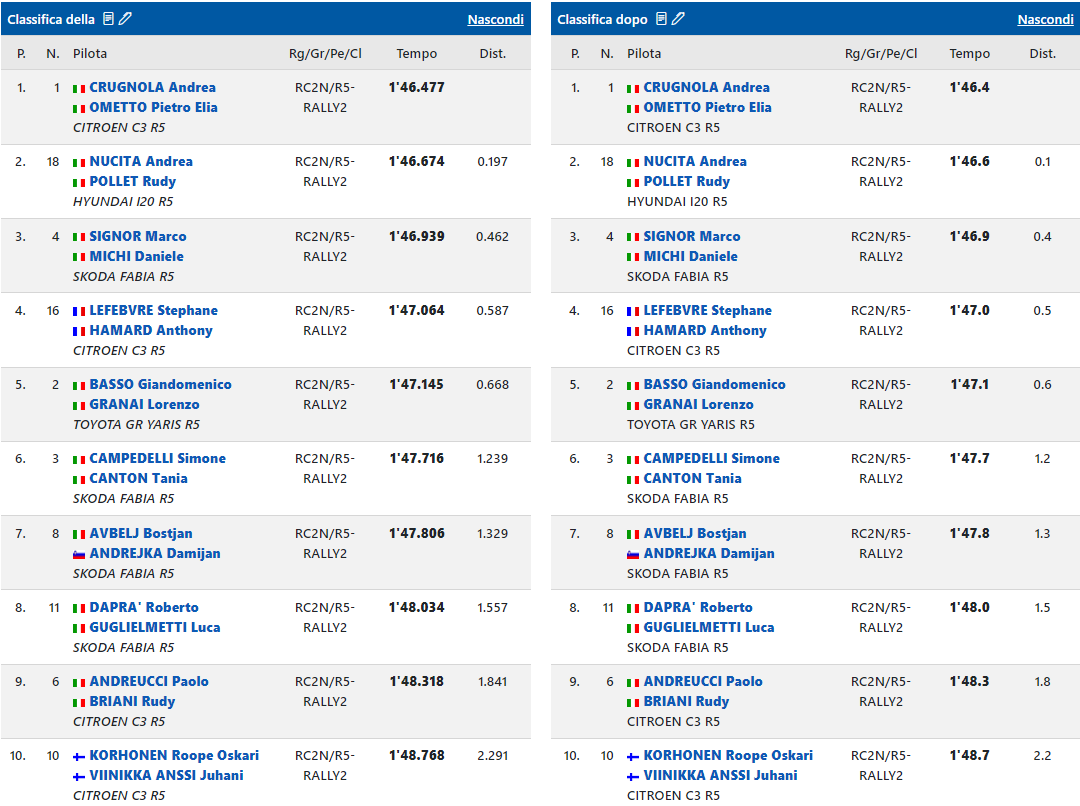
Task: Open NUCITA Andrea's profile in 'Classifica della'
Action: pyautogui.click(x=141, y=161)
